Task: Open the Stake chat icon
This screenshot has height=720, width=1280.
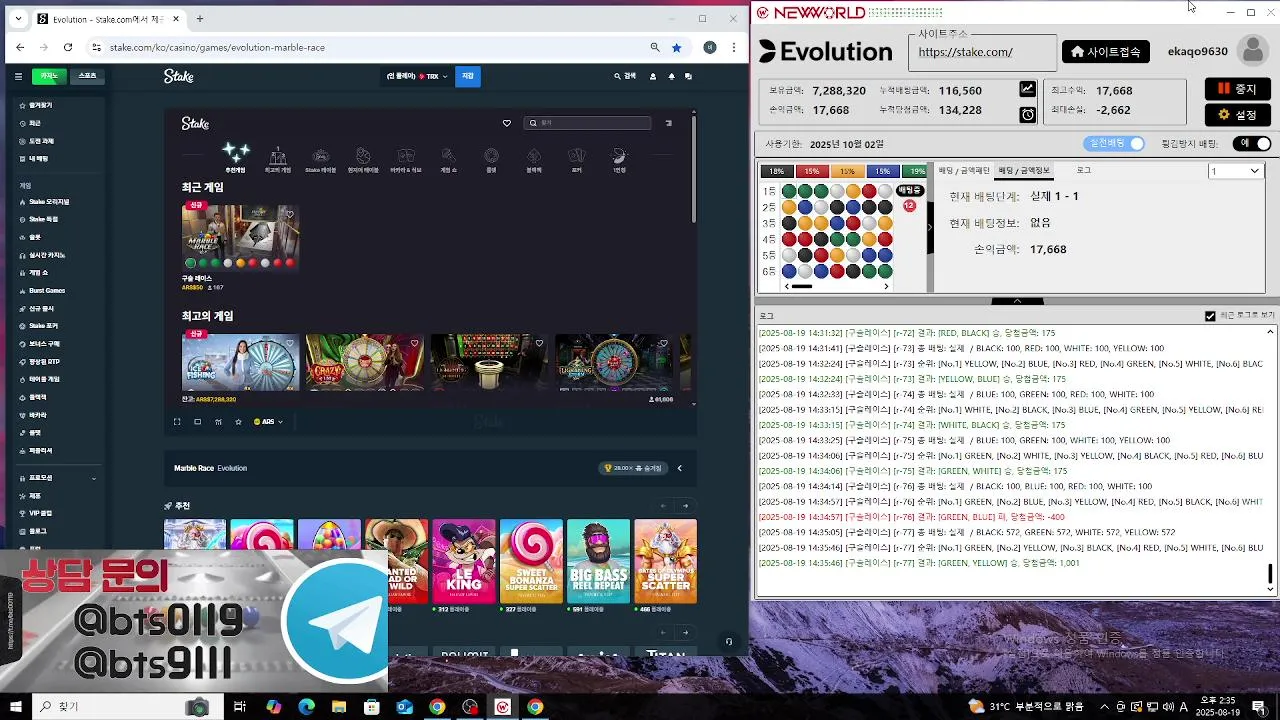Action: (689, 76)
